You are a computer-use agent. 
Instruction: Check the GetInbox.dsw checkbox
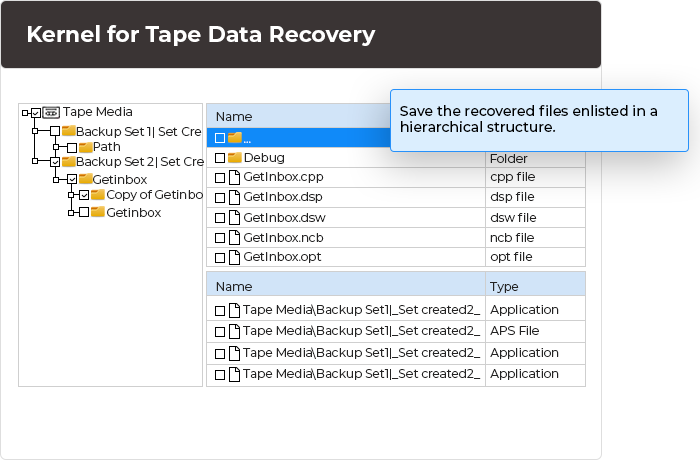tap(220, 218)
